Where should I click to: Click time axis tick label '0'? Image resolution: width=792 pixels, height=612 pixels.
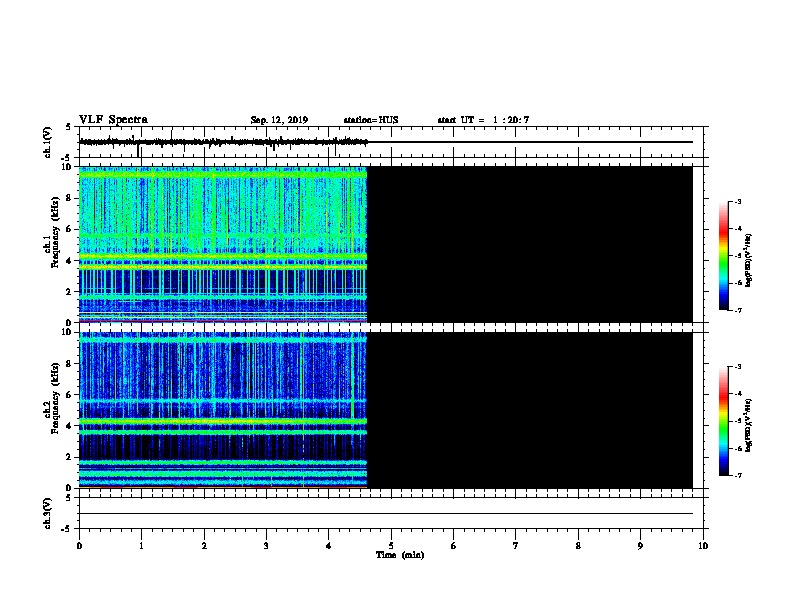tap(79, 546)
